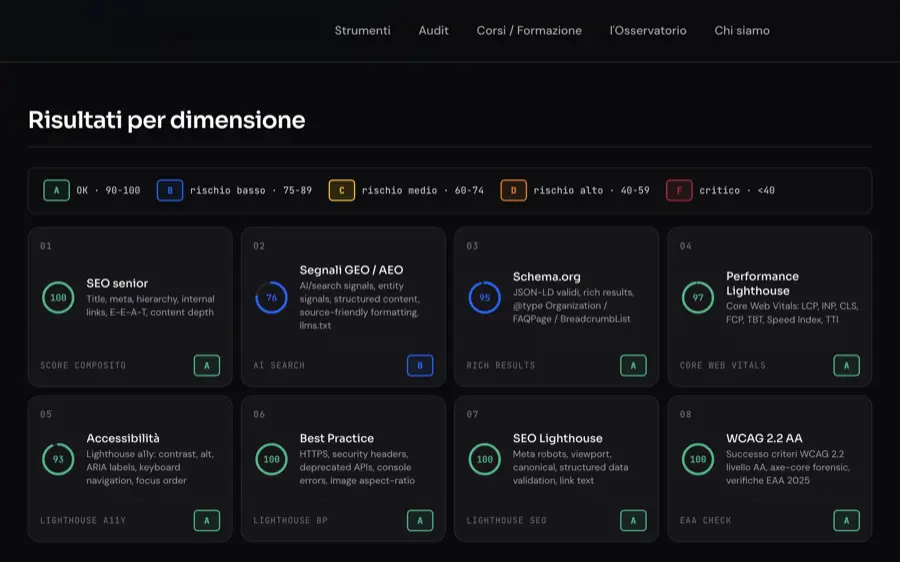
Task: Click the AI SEARCH label
Action: pos(279,365)
